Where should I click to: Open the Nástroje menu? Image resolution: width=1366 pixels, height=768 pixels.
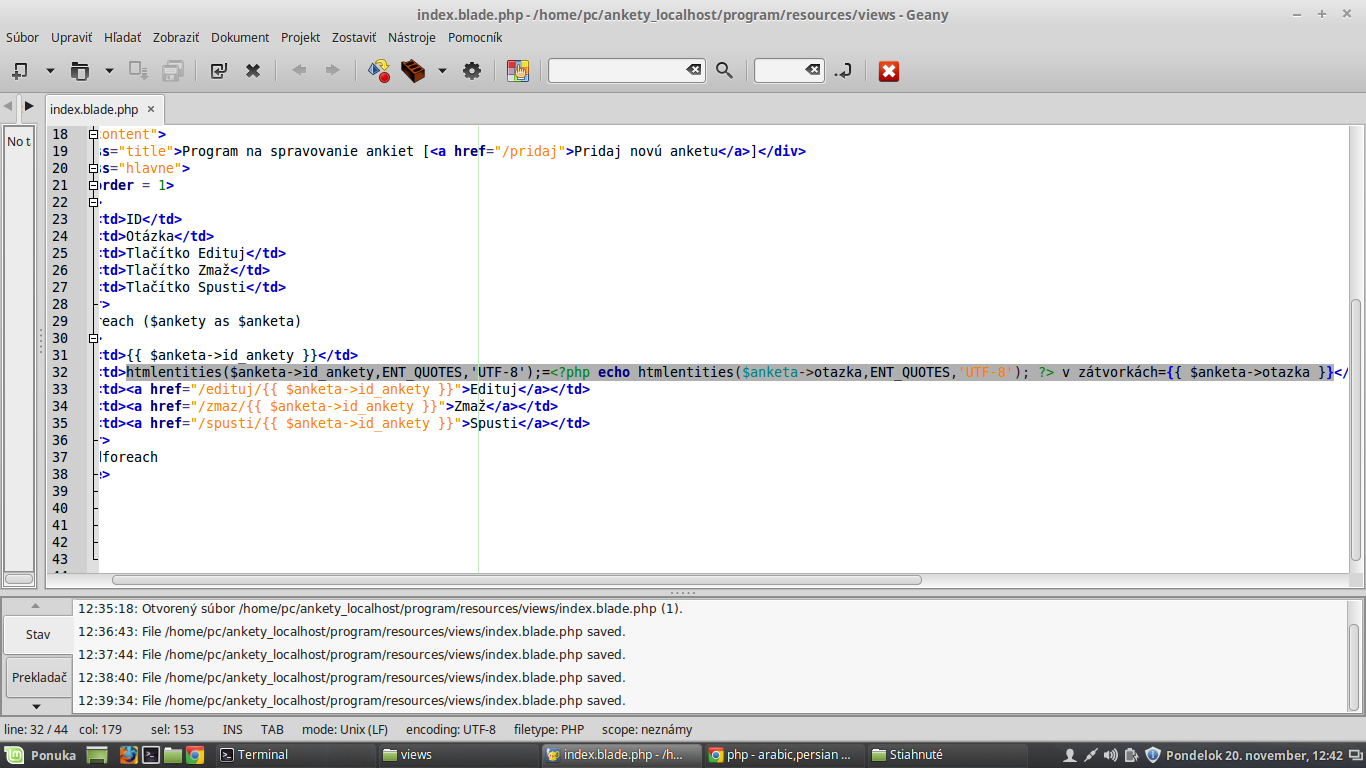(412, 37)
